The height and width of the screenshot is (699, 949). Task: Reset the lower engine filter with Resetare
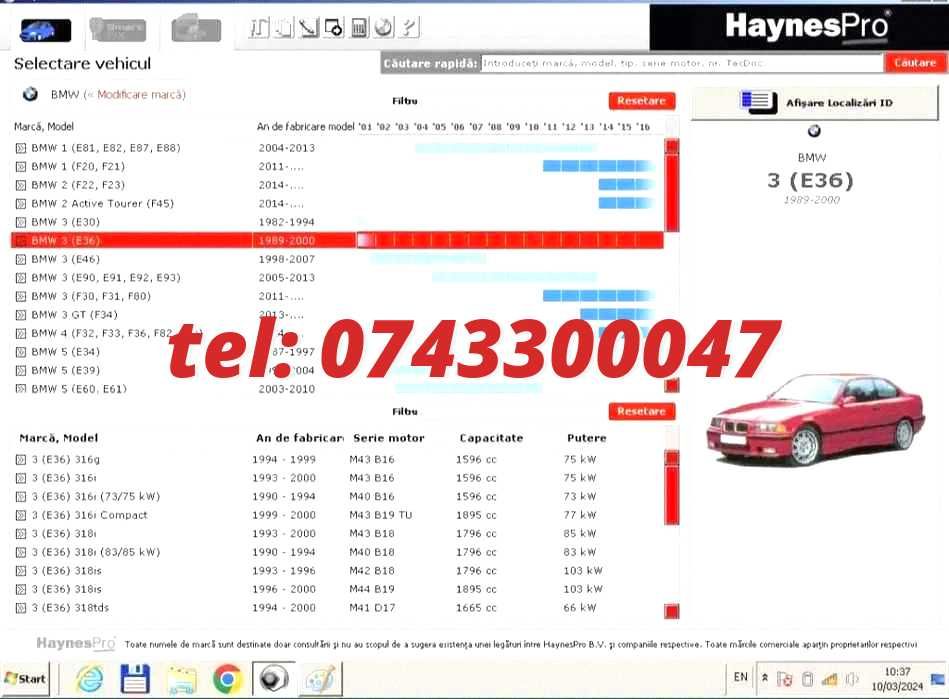click(642, 412)
